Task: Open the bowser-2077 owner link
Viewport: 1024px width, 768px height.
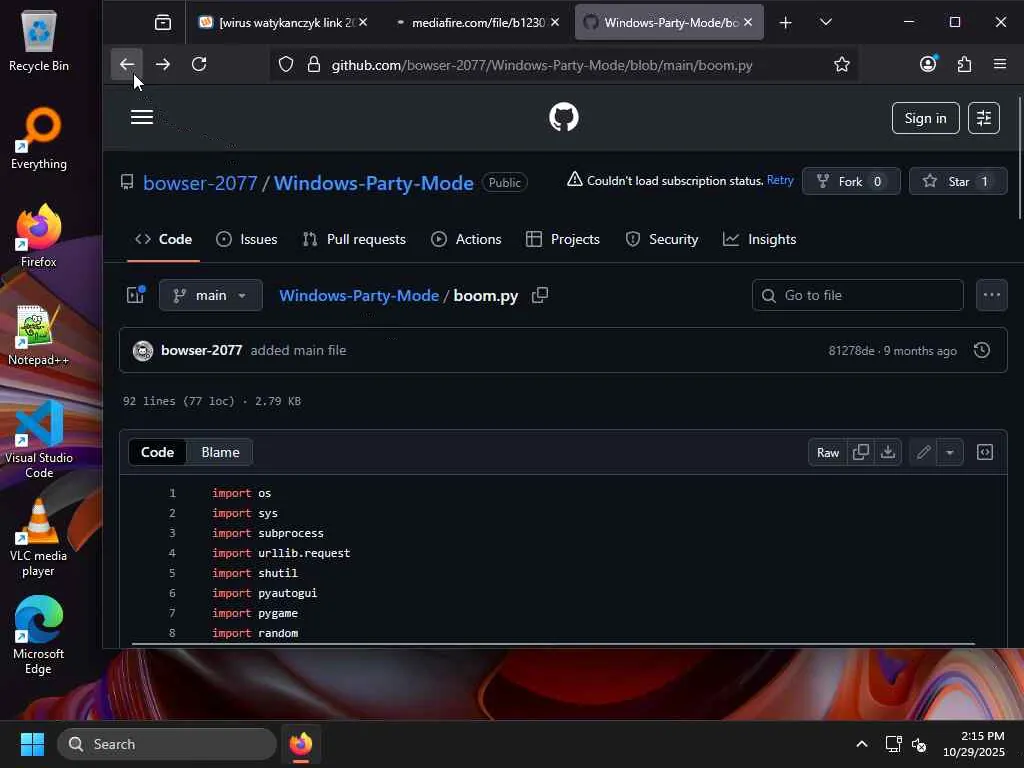Action: pos(200,183)
